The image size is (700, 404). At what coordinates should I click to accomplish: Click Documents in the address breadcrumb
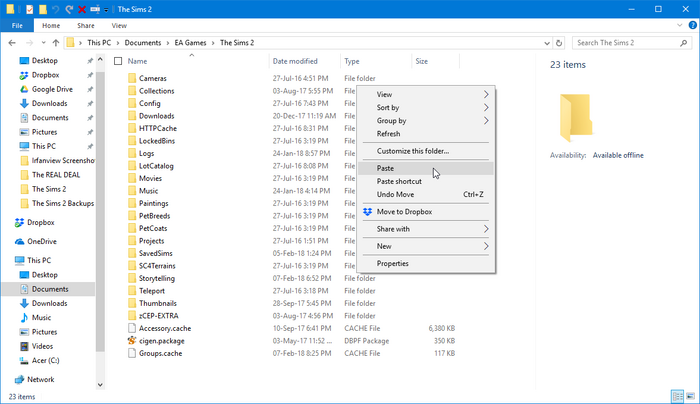(x=142, y=43)
